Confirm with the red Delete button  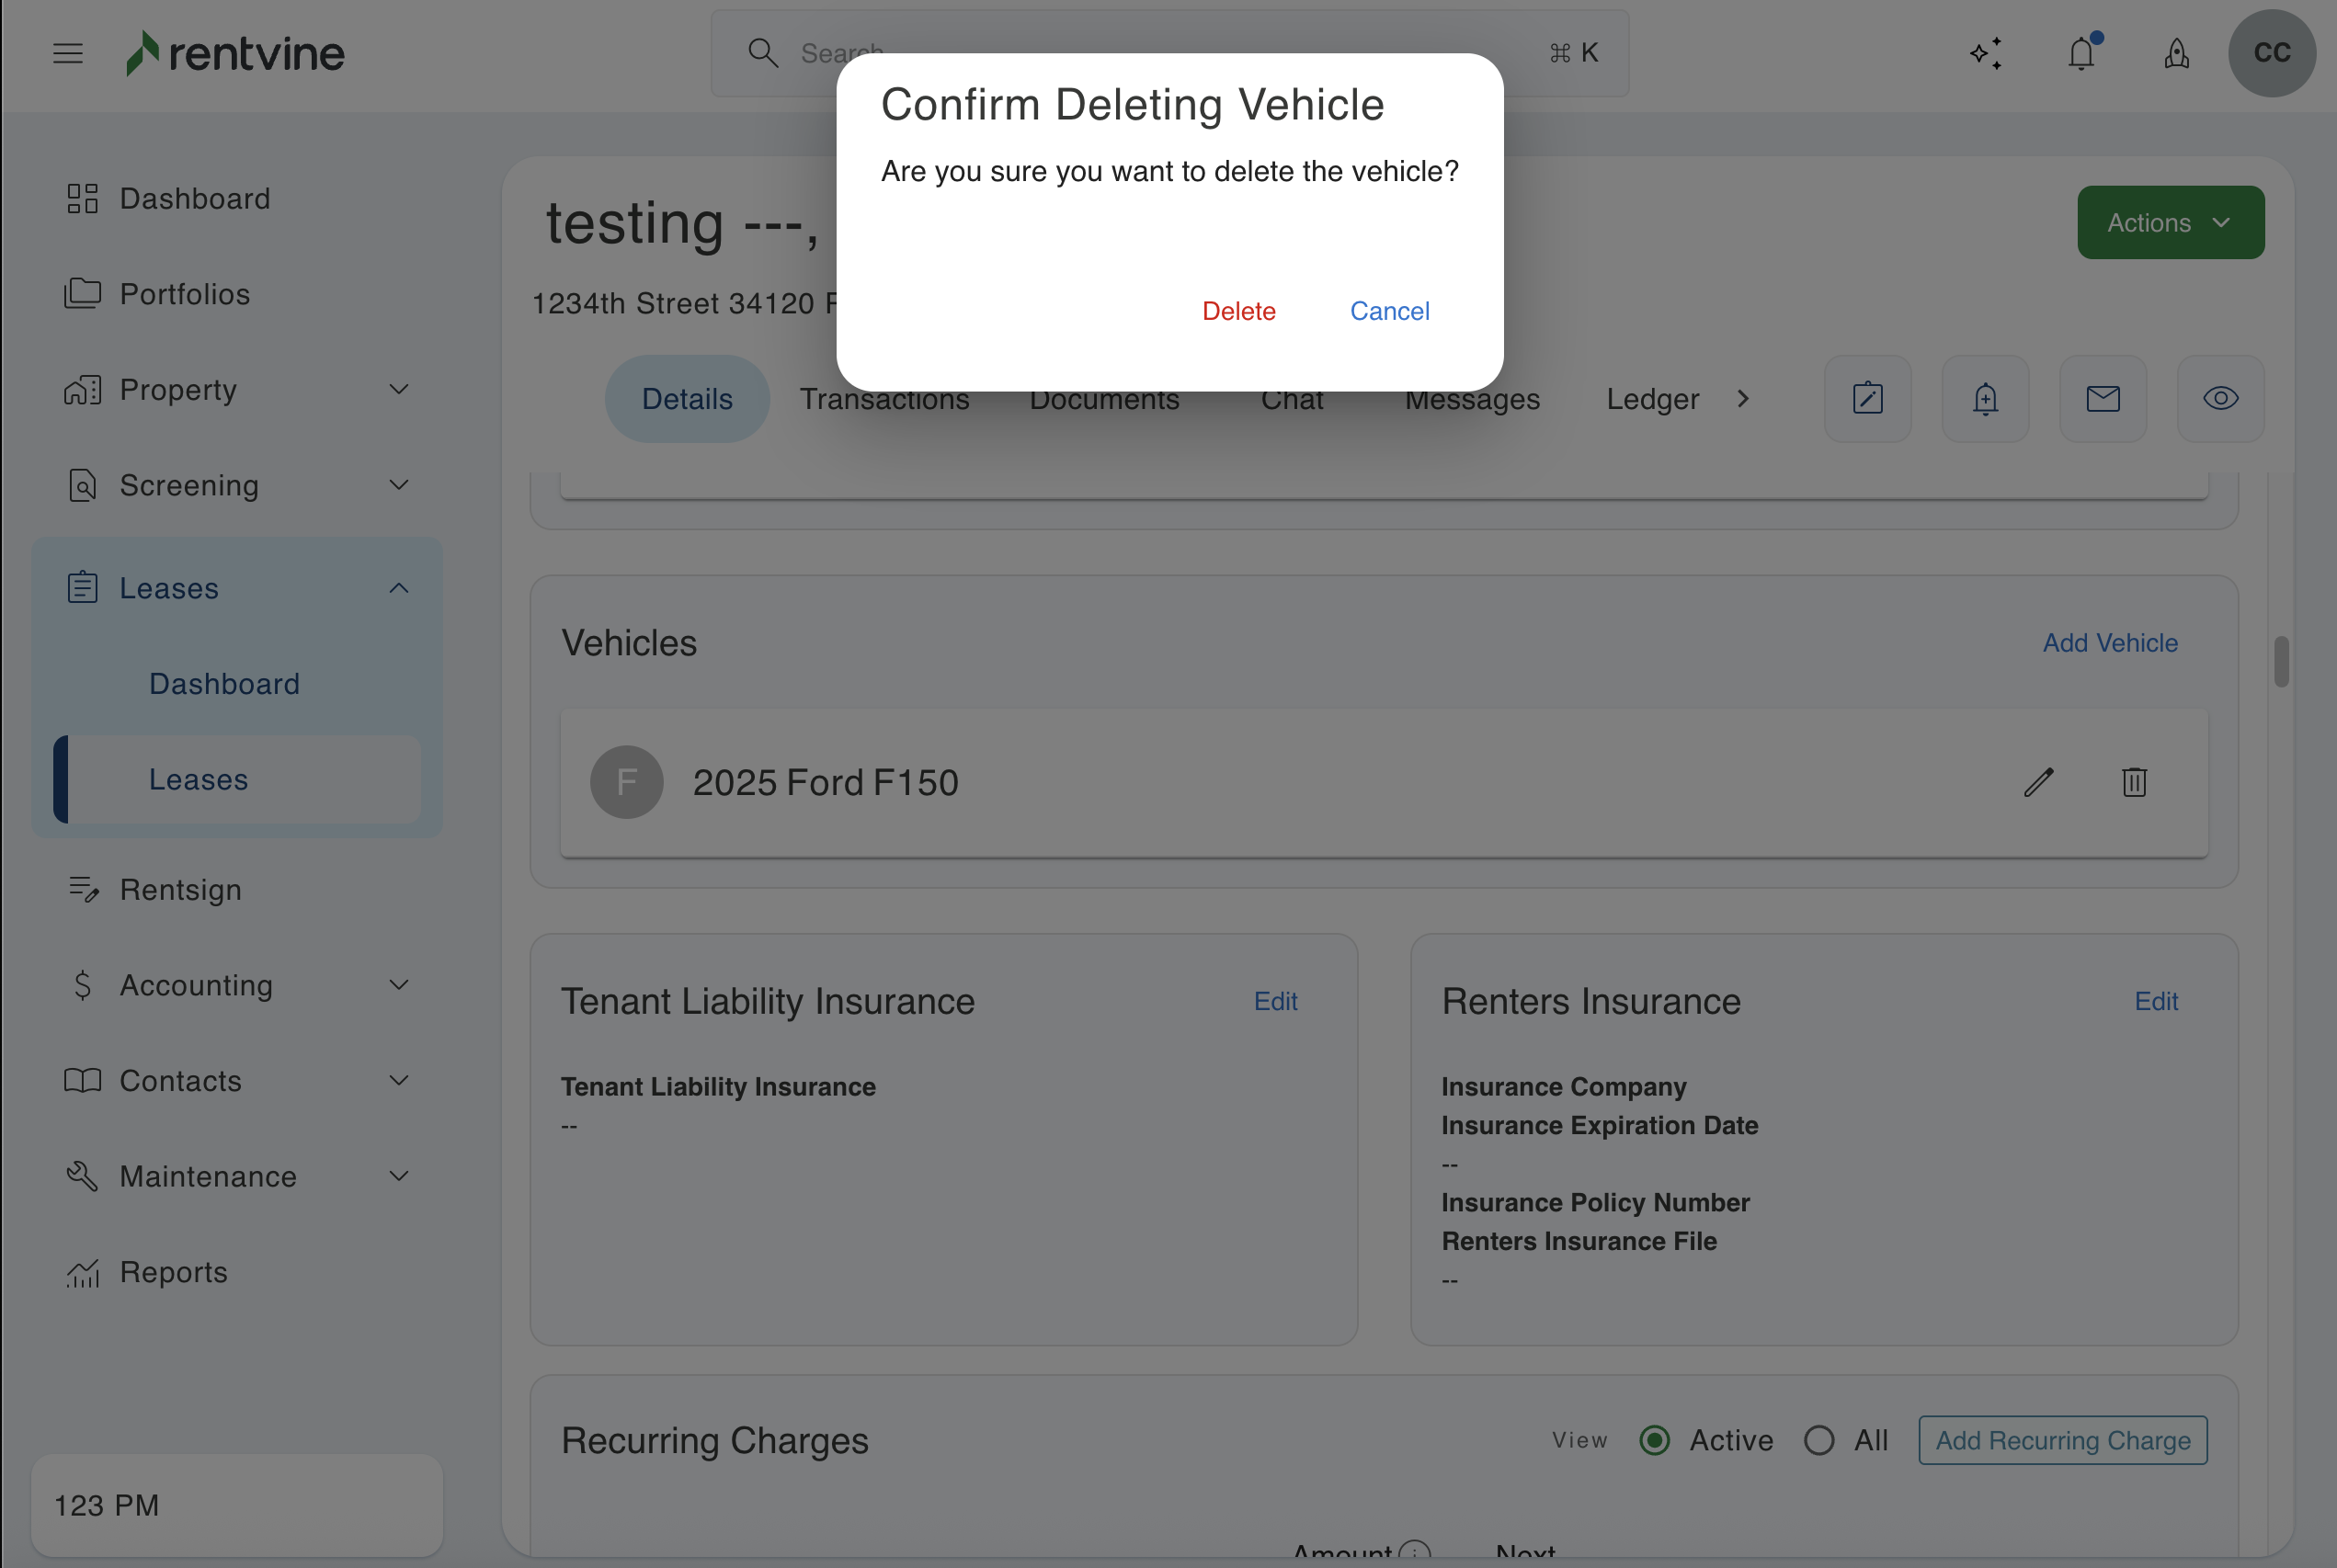click(x=1238, y=311)
